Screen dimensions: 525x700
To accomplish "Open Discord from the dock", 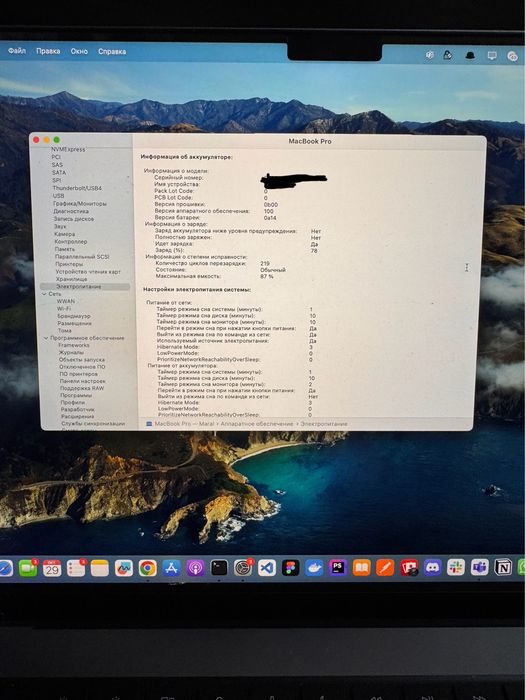I will pyautogui.click(x=432, y=567).
